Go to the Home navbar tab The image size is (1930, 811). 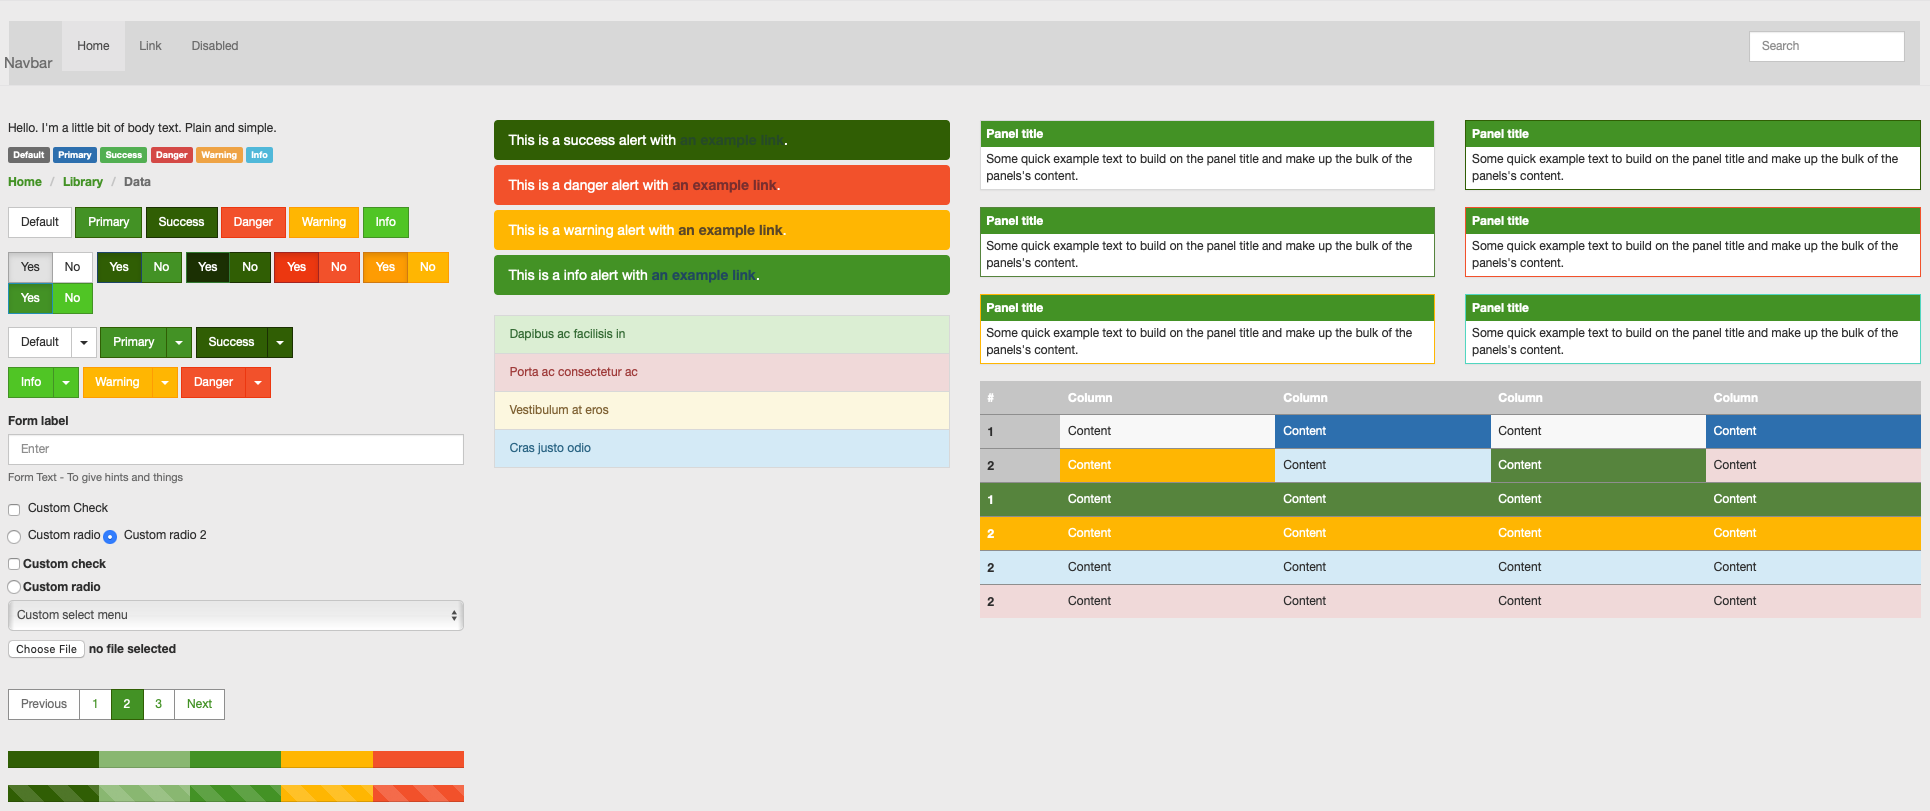pos(93,46)
